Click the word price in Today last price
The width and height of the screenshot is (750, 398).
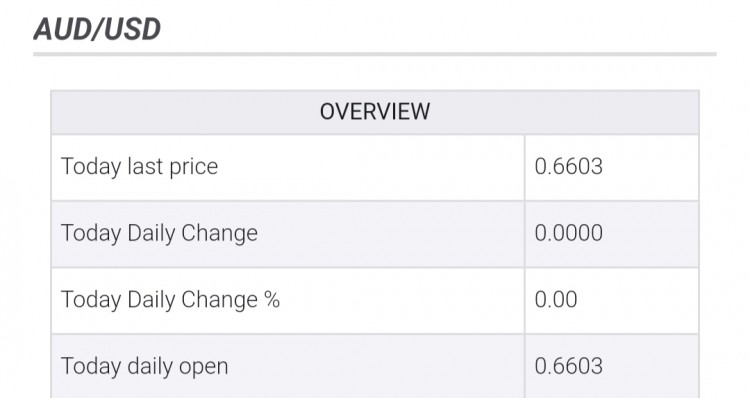tap(193, 168)
